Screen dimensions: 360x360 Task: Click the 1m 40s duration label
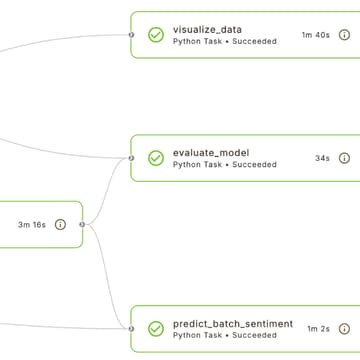pyautogui.click(x=316, y=35)
